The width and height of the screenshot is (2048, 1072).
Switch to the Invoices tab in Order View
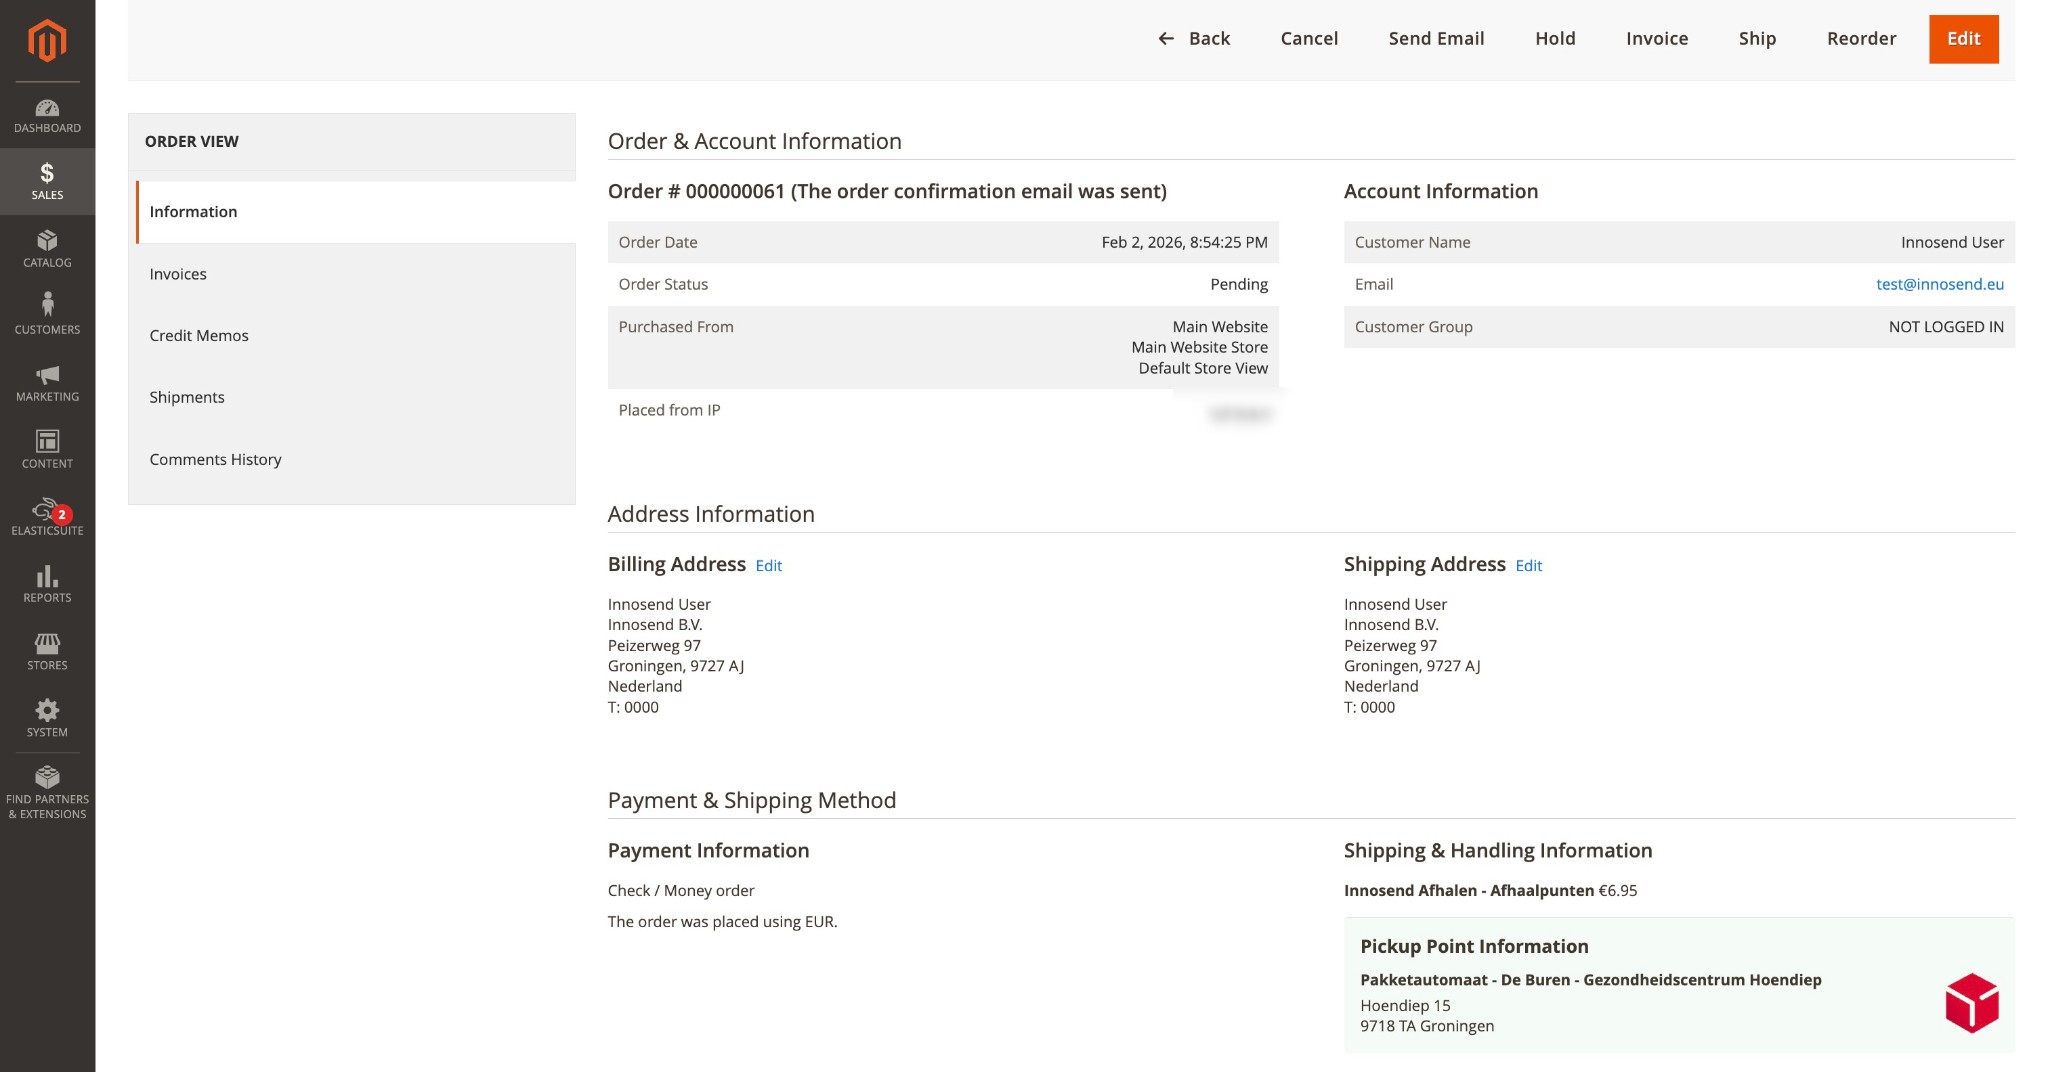click(178, 273)
